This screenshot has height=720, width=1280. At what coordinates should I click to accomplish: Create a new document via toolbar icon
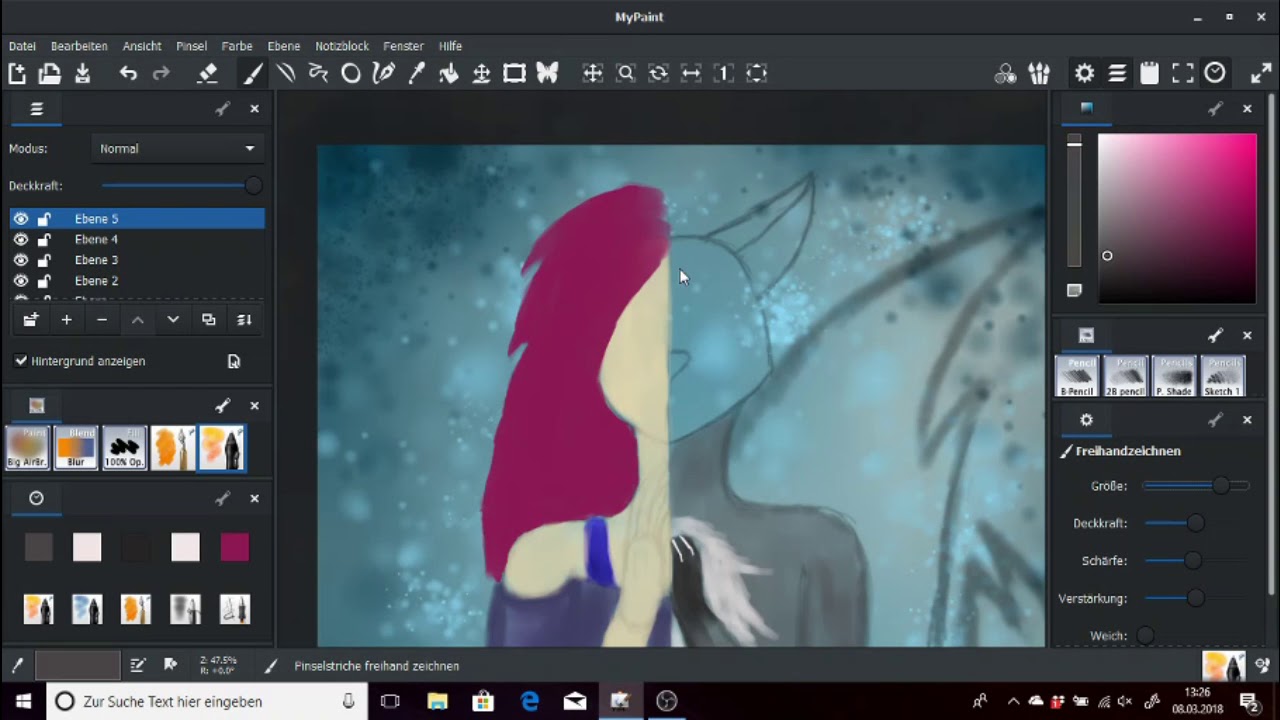[x=17, y=73]
